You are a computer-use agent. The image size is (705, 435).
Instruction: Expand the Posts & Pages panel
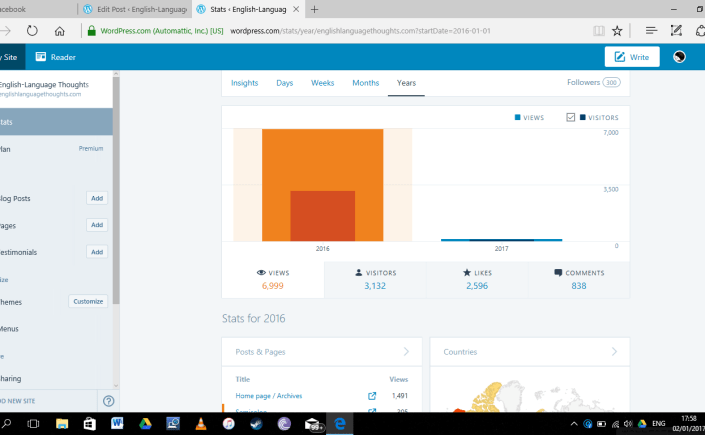(405, 352)
